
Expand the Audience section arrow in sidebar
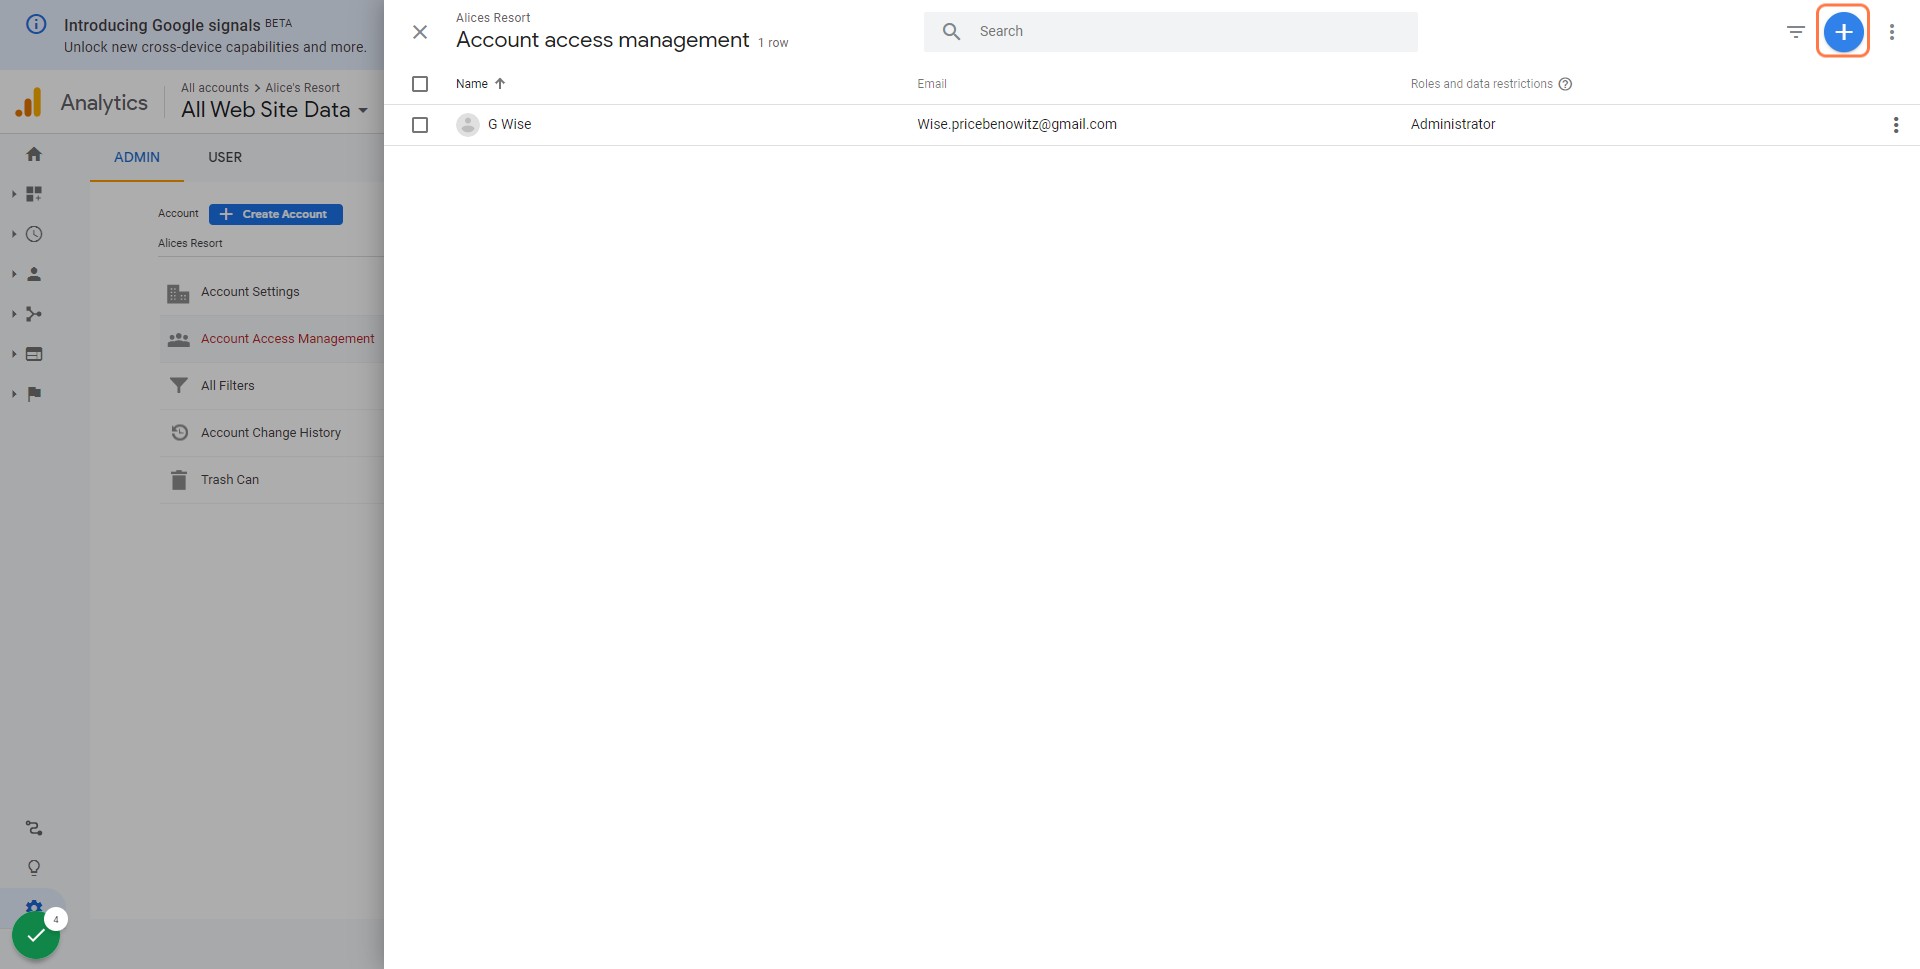(14, 274)
